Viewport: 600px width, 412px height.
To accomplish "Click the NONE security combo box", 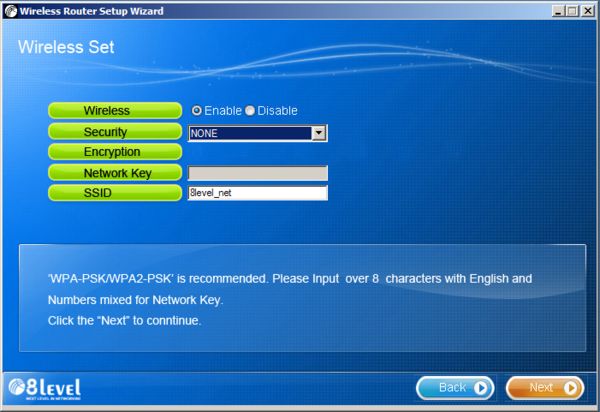I will click(x=258, y=133).
